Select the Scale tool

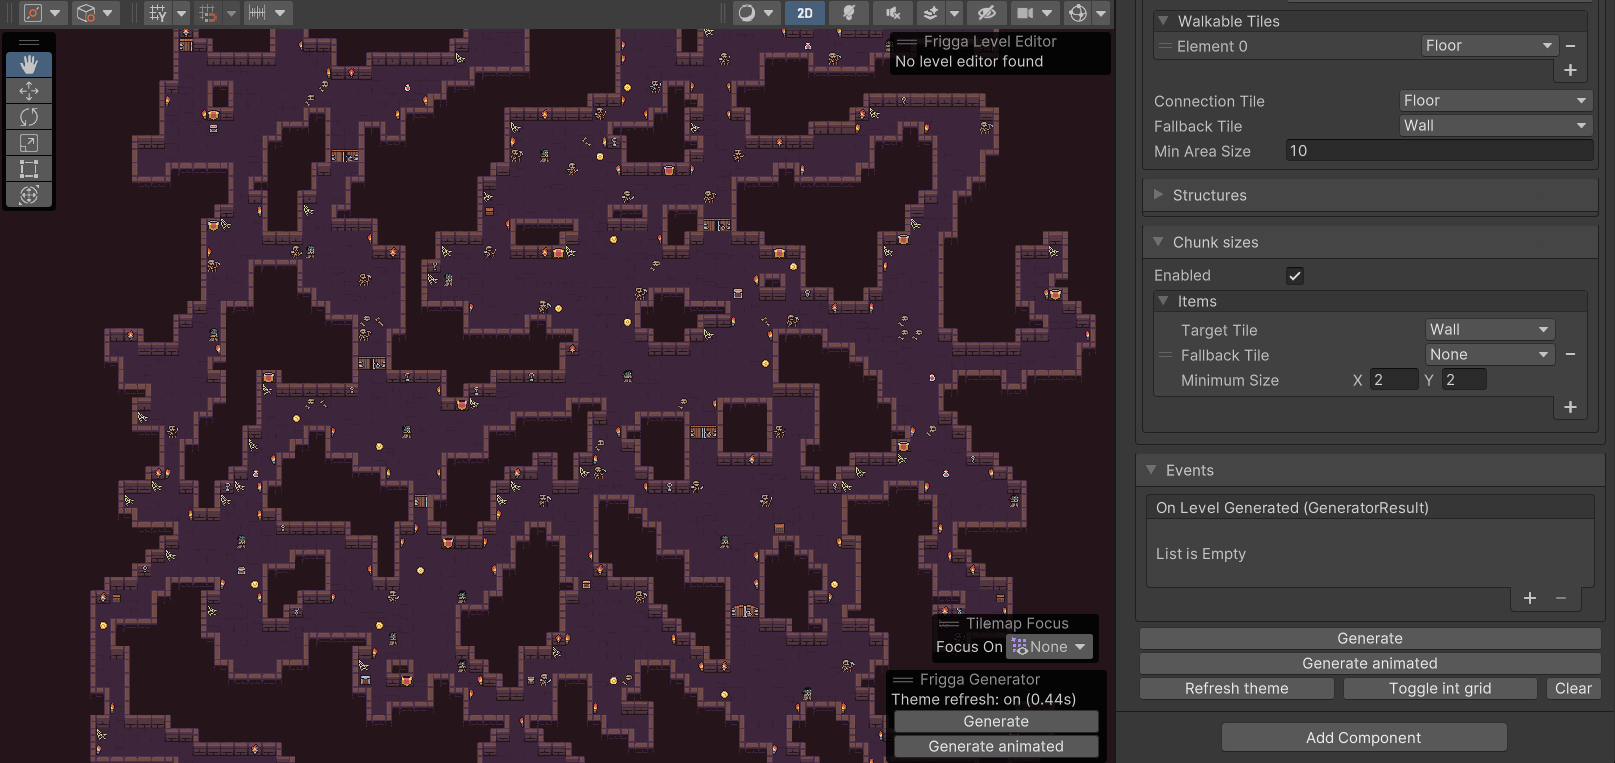click(x=29, y=143)
